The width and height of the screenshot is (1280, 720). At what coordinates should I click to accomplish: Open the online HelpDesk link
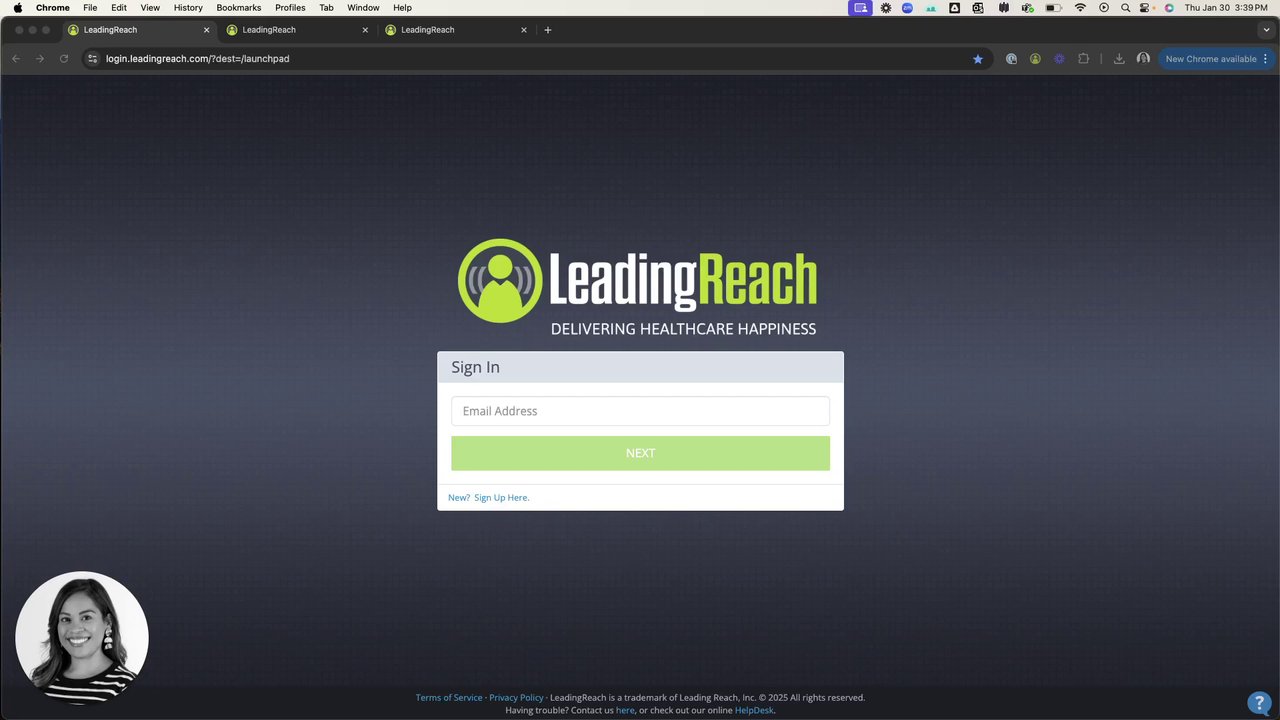[754, 710]
